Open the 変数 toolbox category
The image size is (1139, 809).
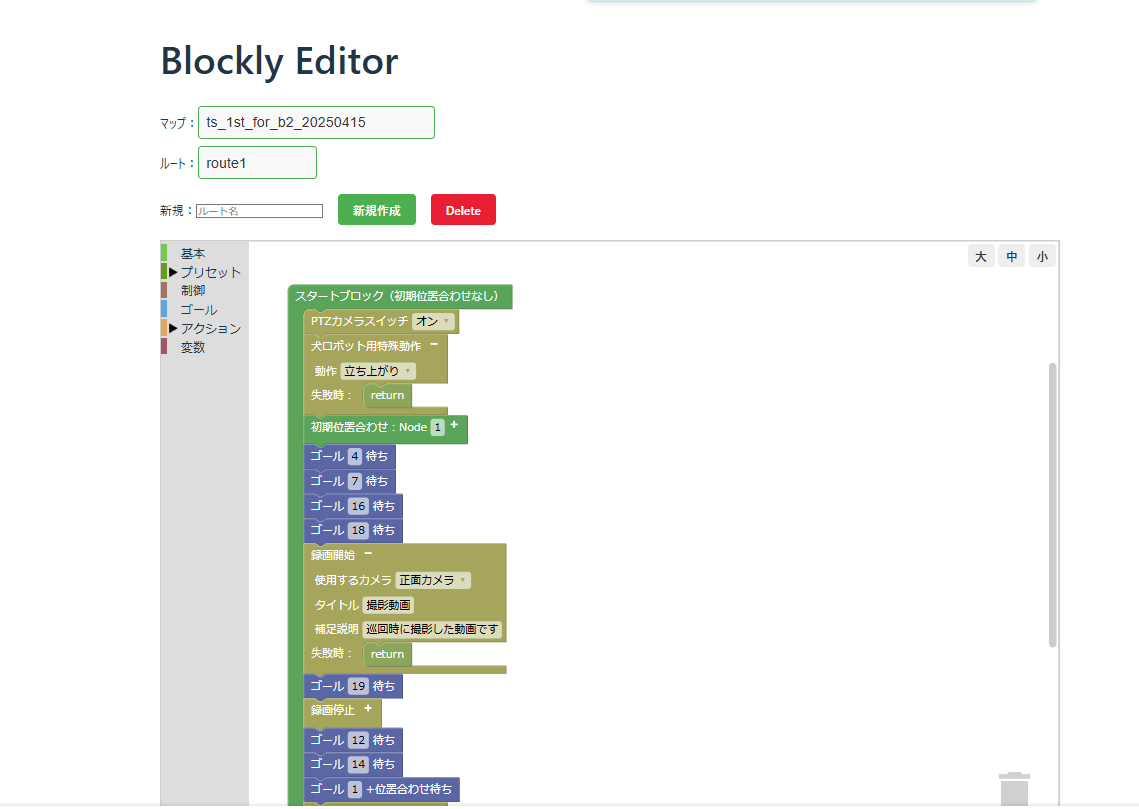(x=193, y=347)
